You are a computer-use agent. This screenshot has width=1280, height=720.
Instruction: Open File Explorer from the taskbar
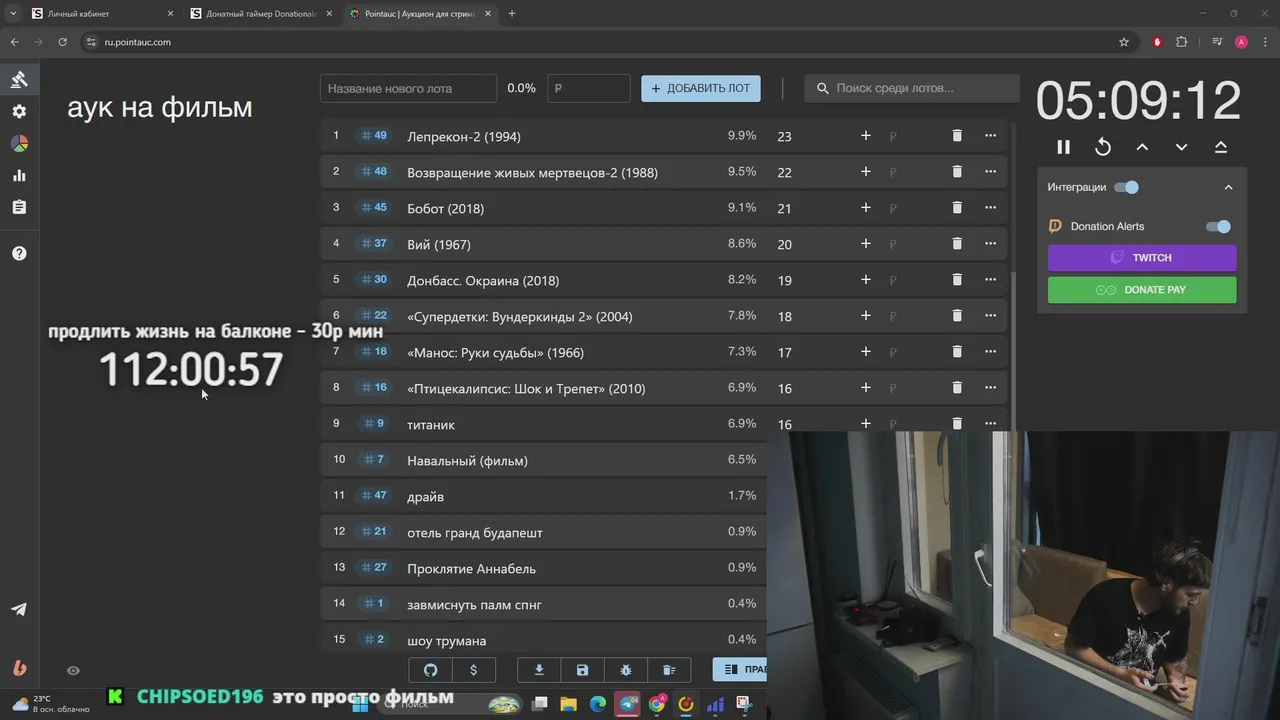568,704
